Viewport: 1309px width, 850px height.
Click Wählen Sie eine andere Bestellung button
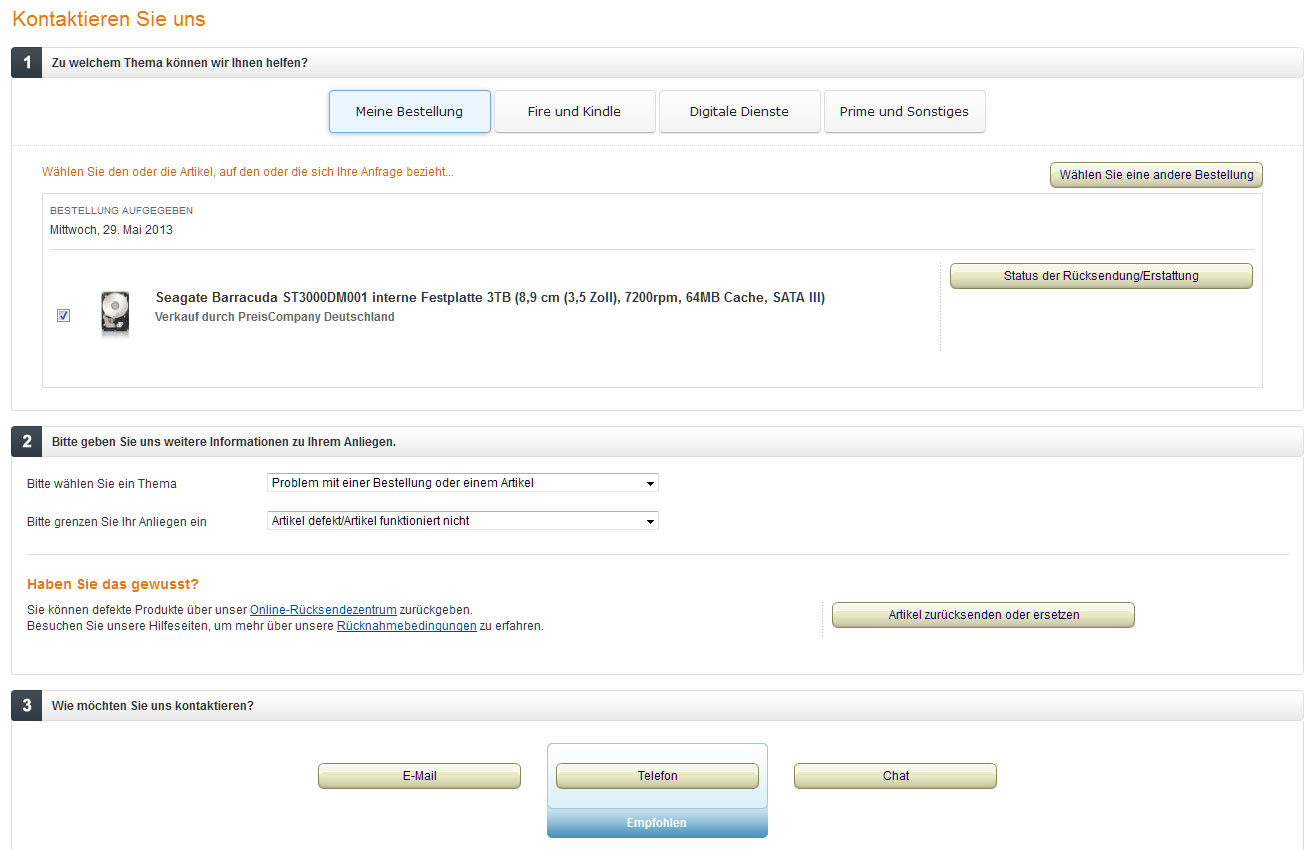(x=1156, y=175)
